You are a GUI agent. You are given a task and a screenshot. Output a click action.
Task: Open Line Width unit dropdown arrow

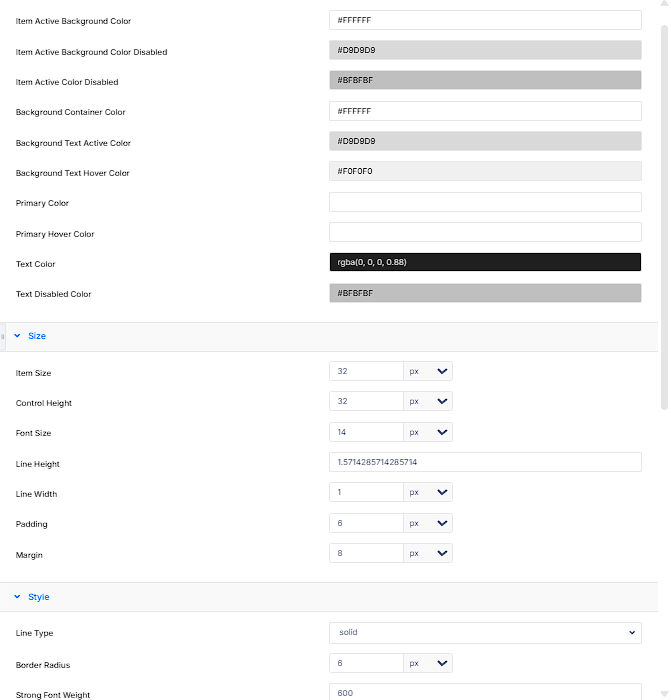click(x=442, y=492)
